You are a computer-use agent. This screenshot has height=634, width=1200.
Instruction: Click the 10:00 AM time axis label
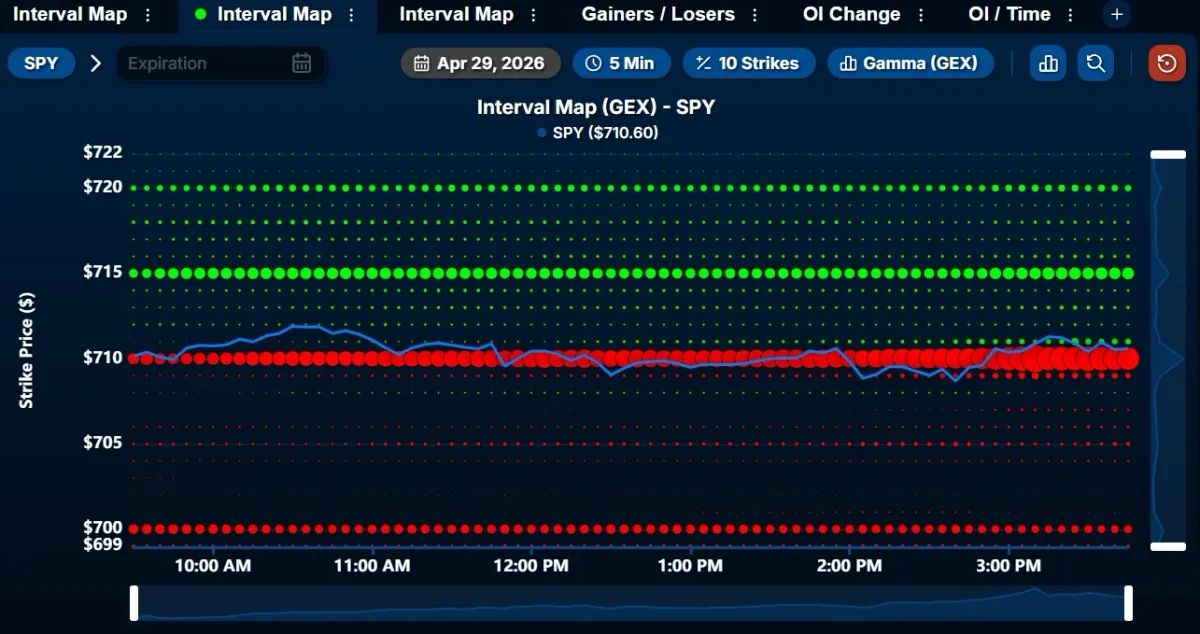(x=212, y=566)
